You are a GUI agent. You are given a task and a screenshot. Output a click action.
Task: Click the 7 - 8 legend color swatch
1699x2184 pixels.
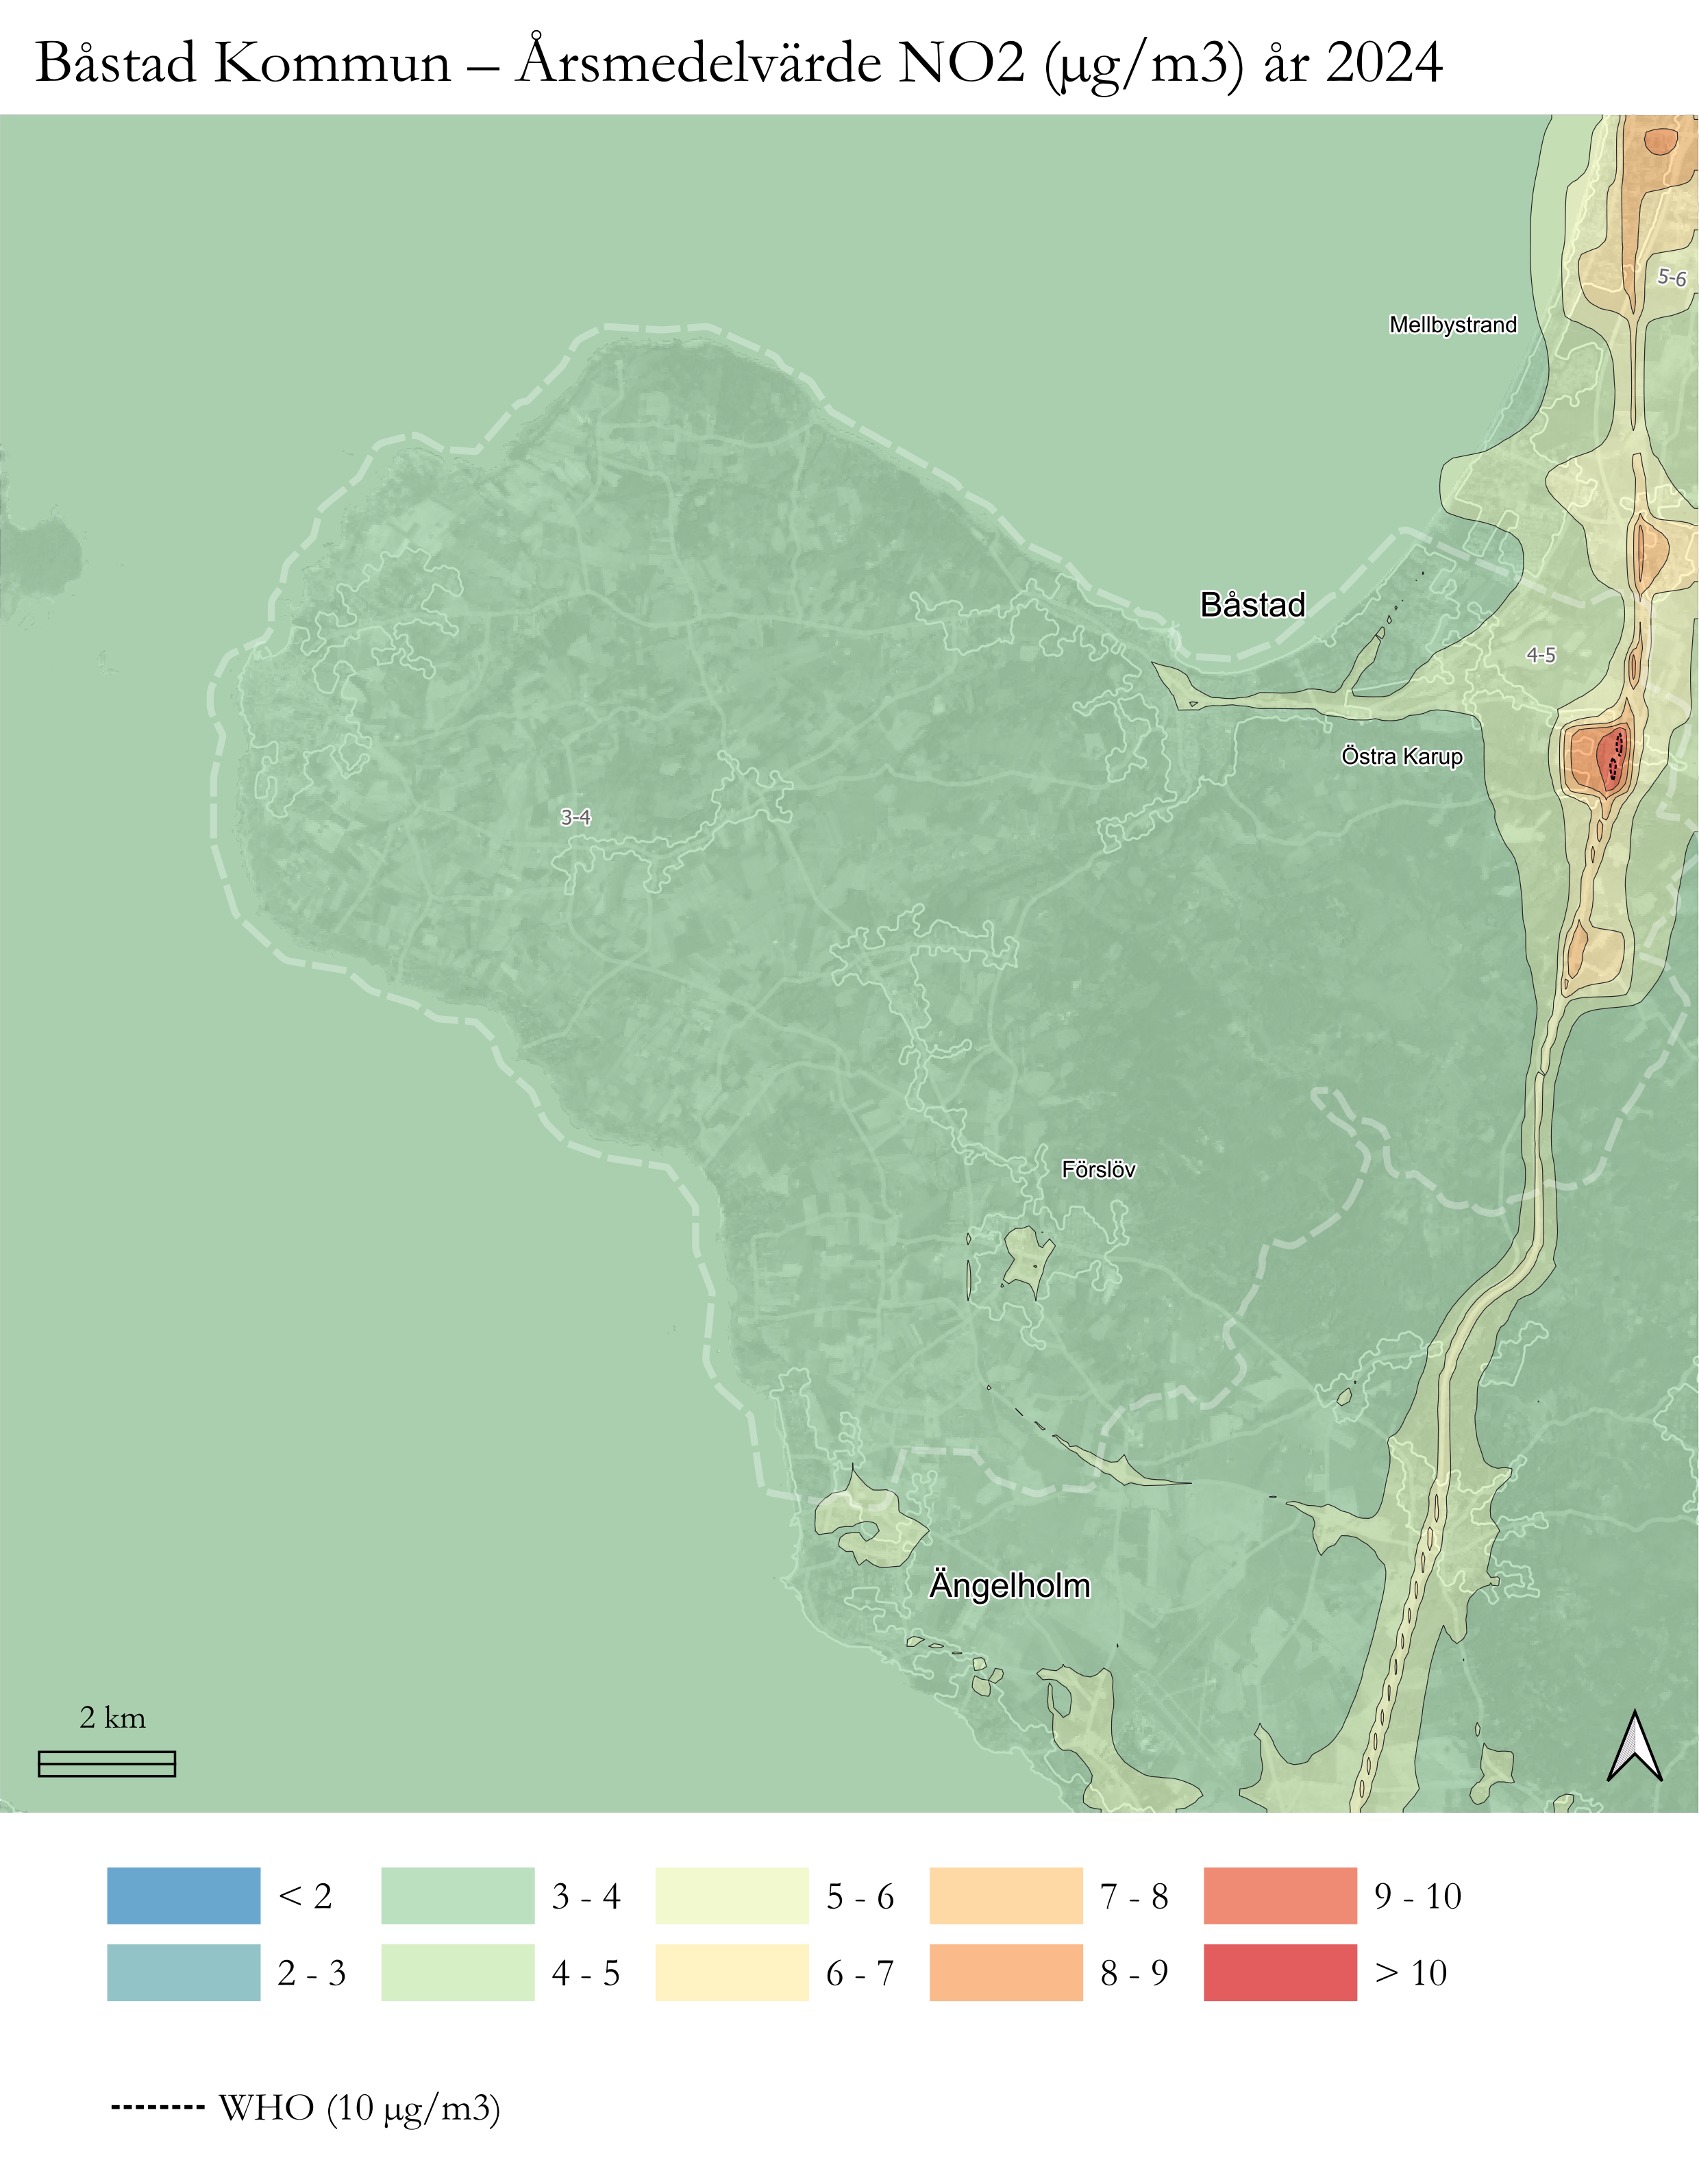(1005, 1895)
